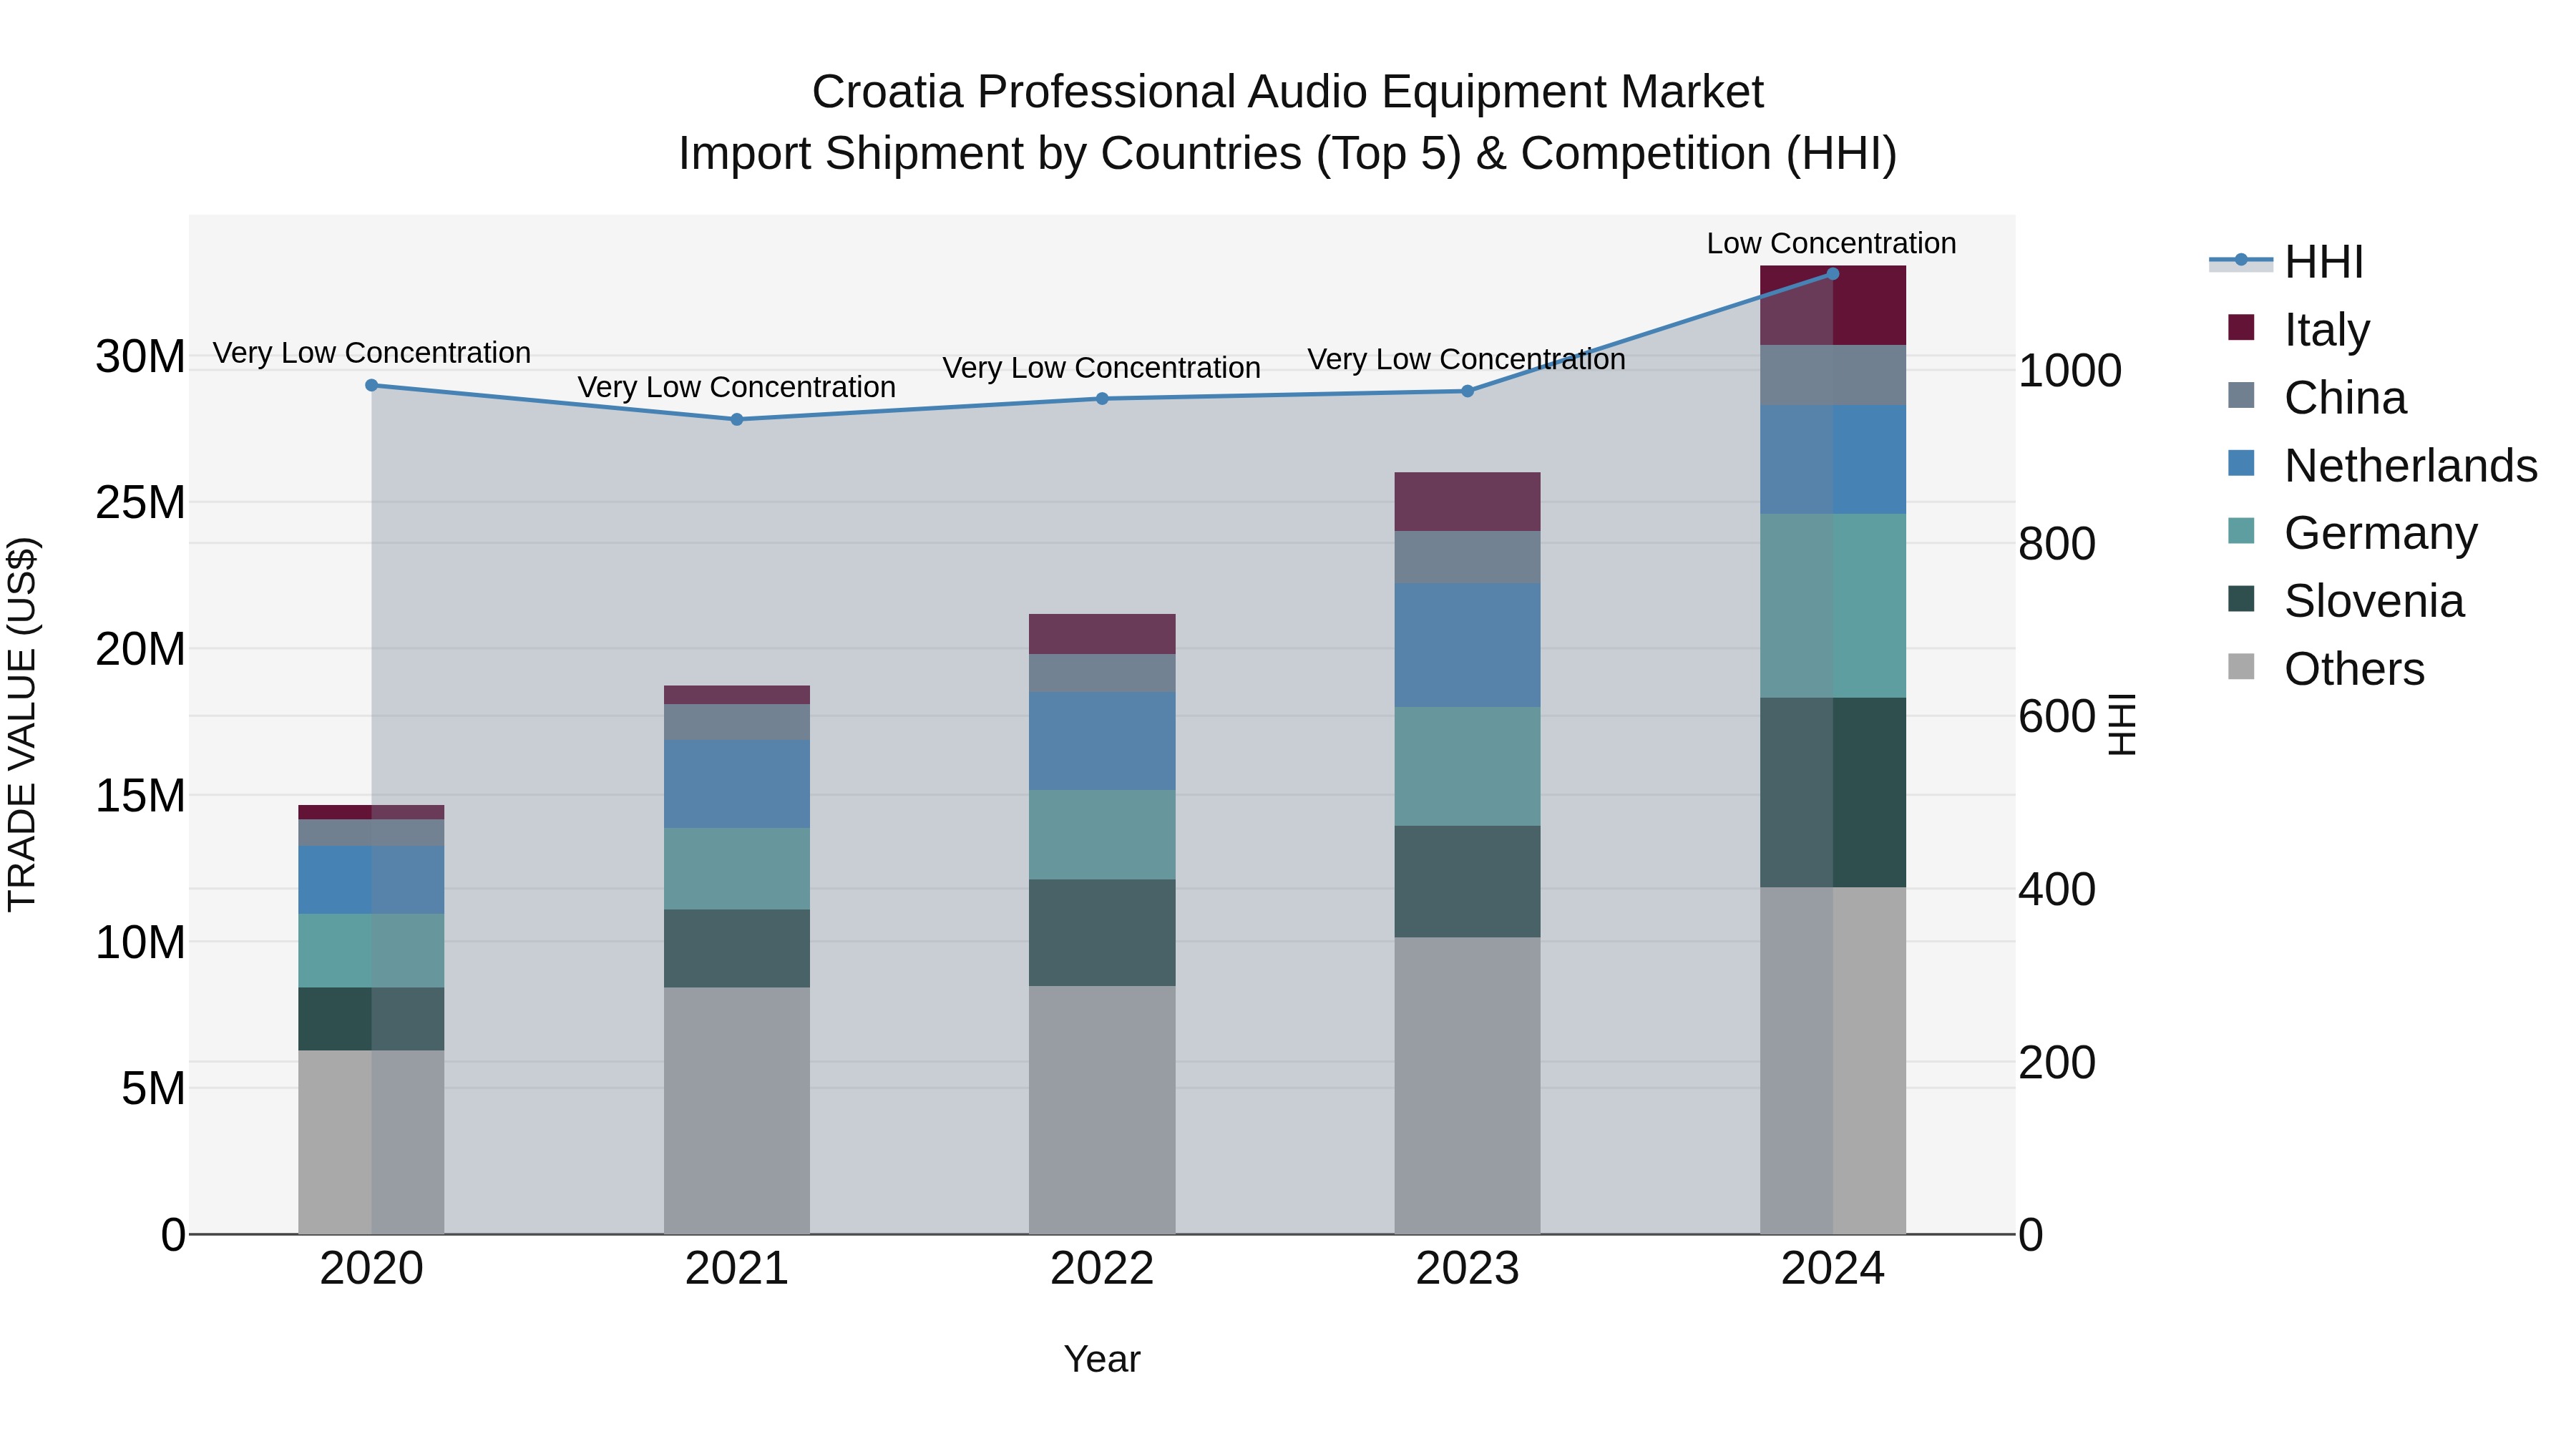Viewport: 2576px width, 1449px height.
Task: Click the 10M left axis tick label
Action: (140, 942)
